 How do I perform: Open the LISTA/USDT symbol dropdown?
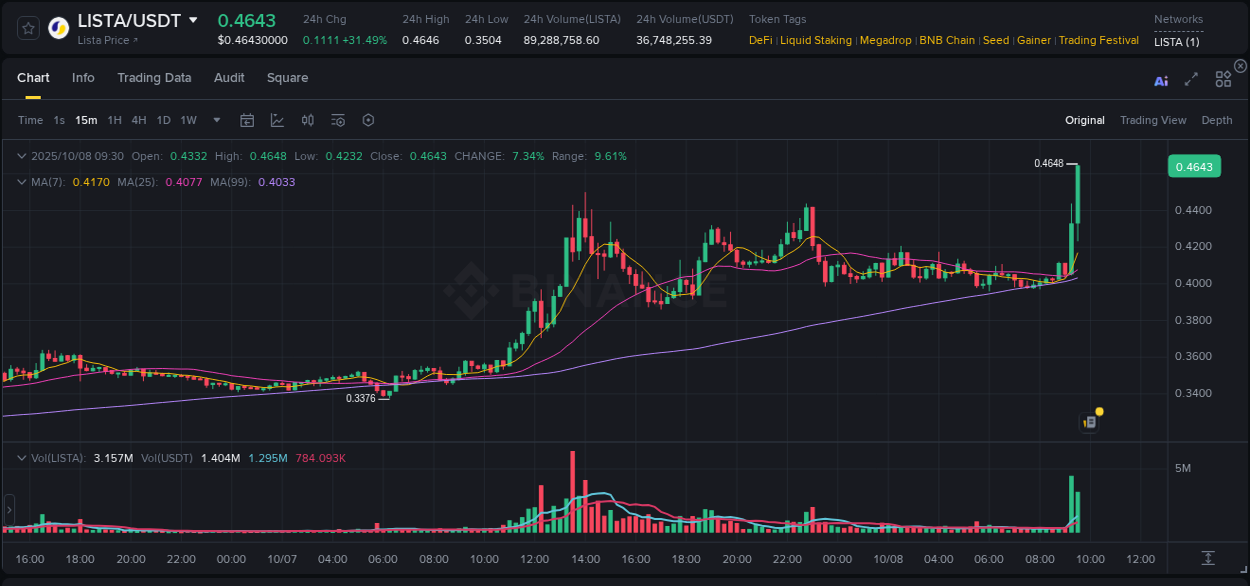tap(194, 20)
